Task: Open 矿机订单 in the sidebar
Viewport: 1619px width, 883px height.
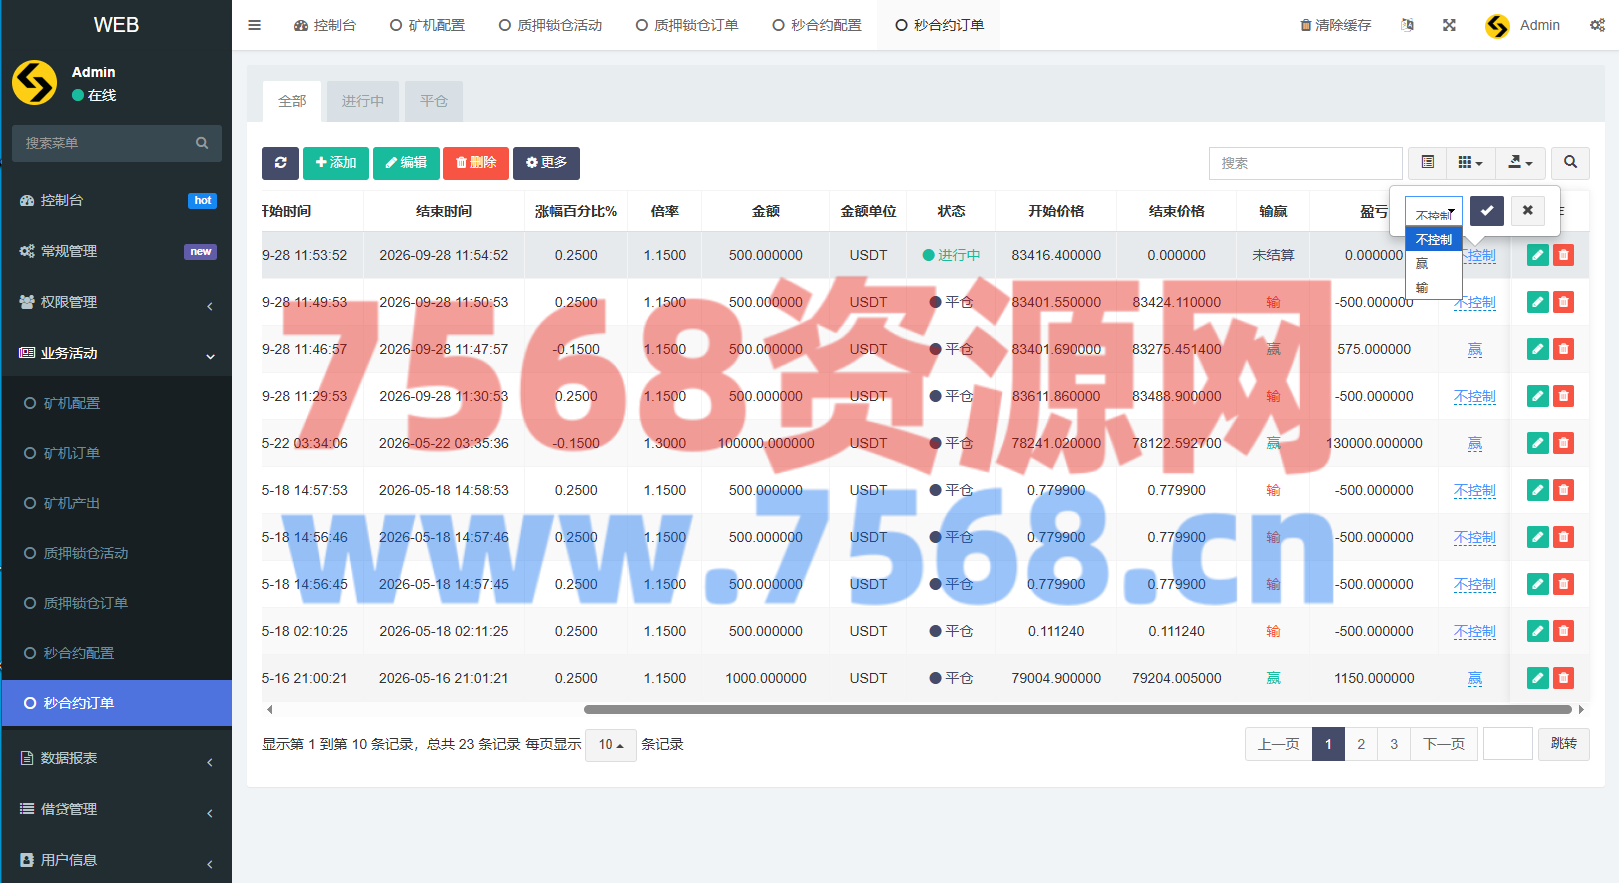Action: pos(117,453)
